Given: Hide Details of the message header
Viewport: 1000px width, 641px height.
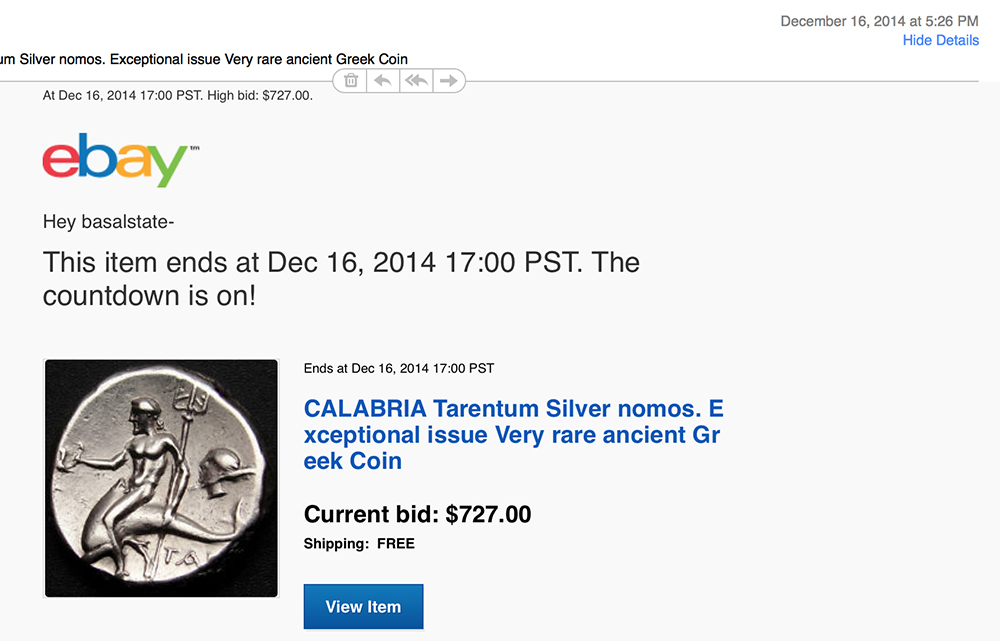Looking at the screenshot, I should [x=940, y=40].
